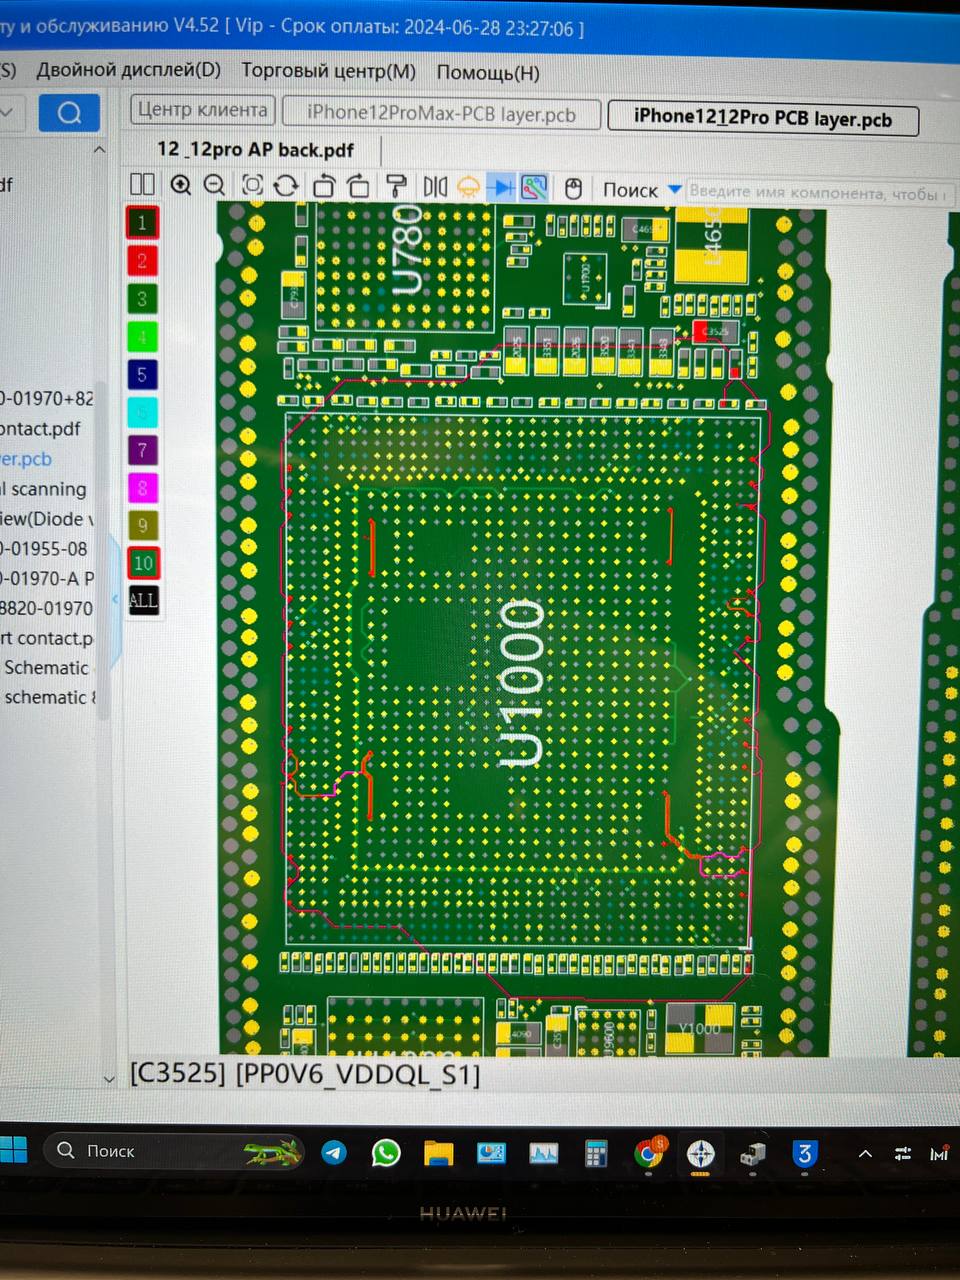
Task: Open the ontact.pdf file in sidebar
Action: [x=40, y=429]
